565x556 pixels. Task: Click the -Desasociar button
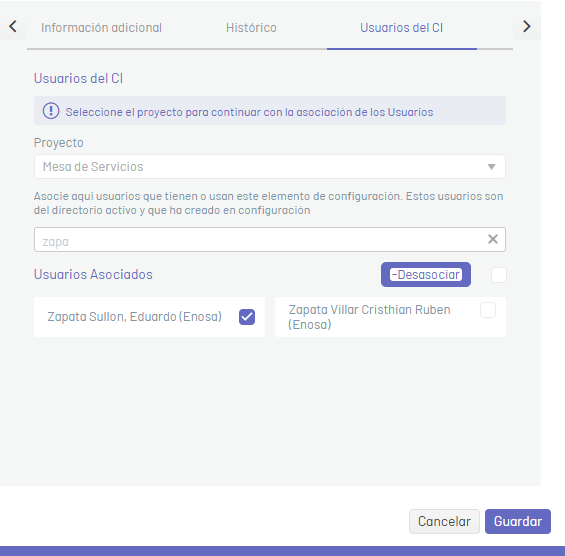[426, 275]
